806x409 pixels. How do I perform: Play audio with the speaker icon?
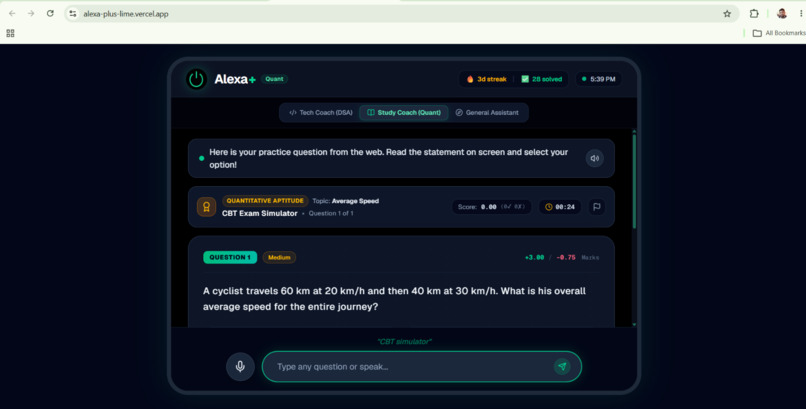pos(595,158)
